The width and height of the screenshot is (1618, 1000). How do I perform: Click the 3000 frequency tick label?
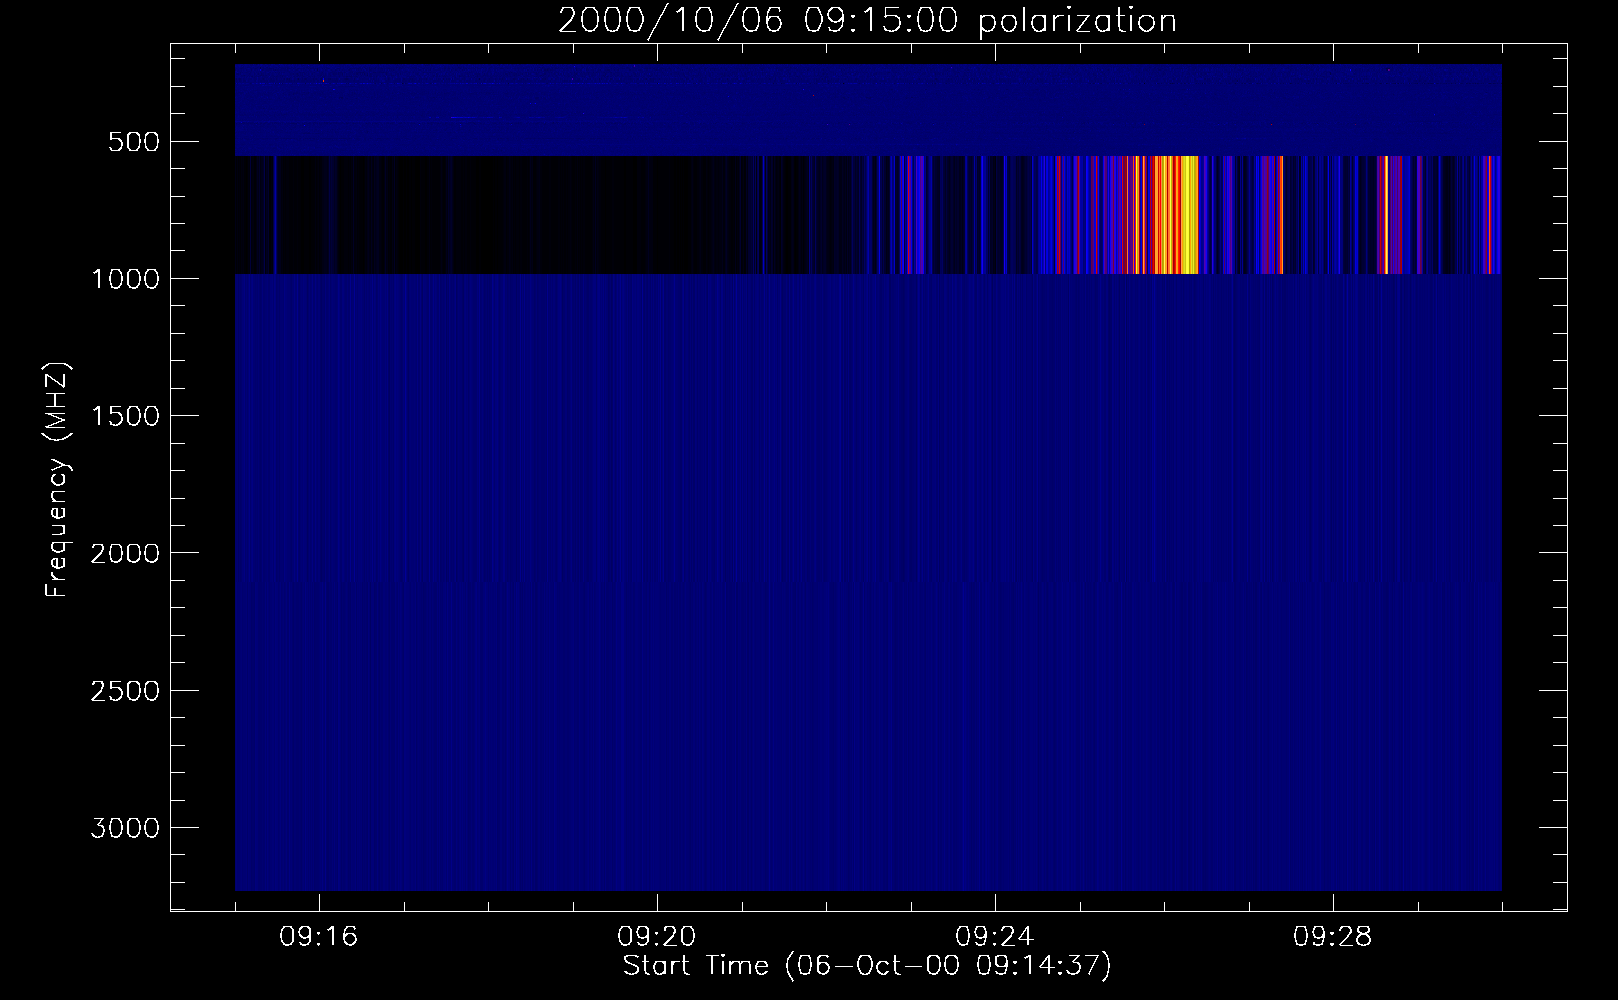124,828
